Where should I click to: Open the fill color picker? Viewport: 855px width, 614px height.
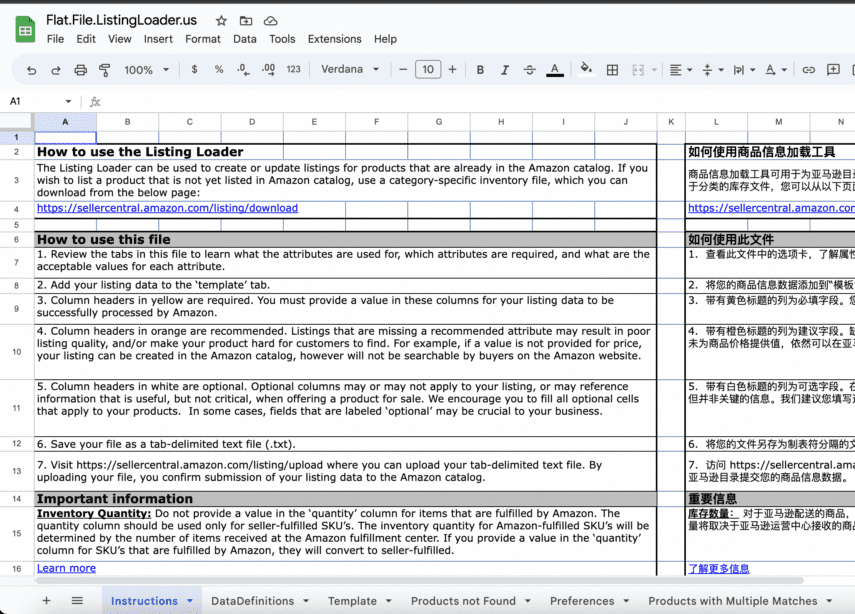click(x=585, y=70)
